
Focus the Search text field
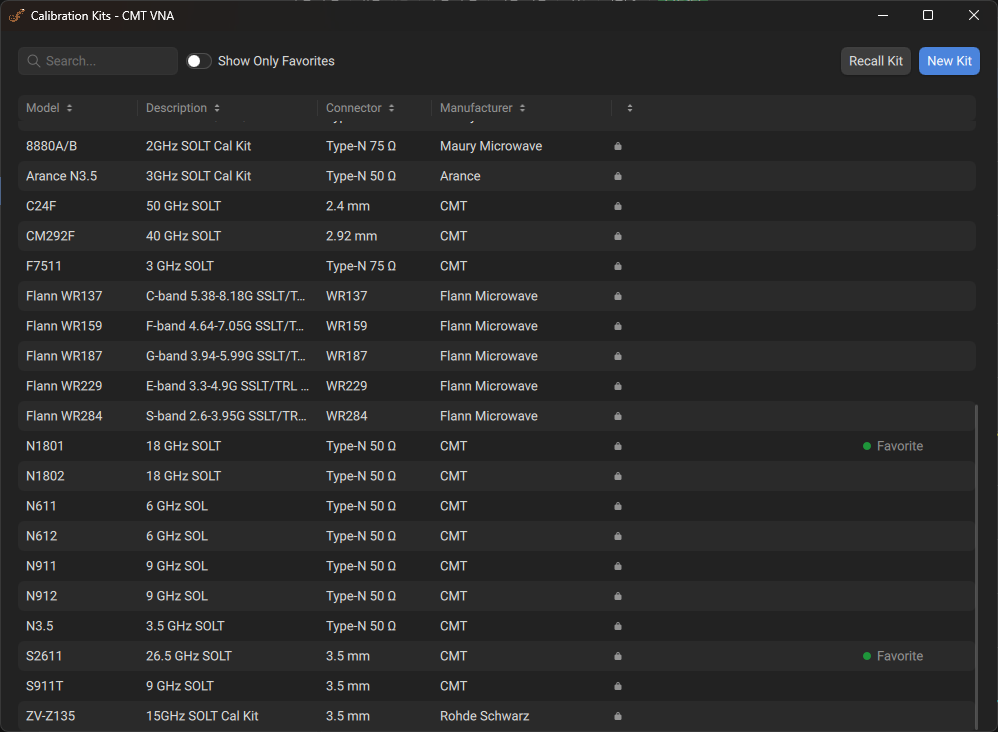pyautogui.click(x=105, y=61)
